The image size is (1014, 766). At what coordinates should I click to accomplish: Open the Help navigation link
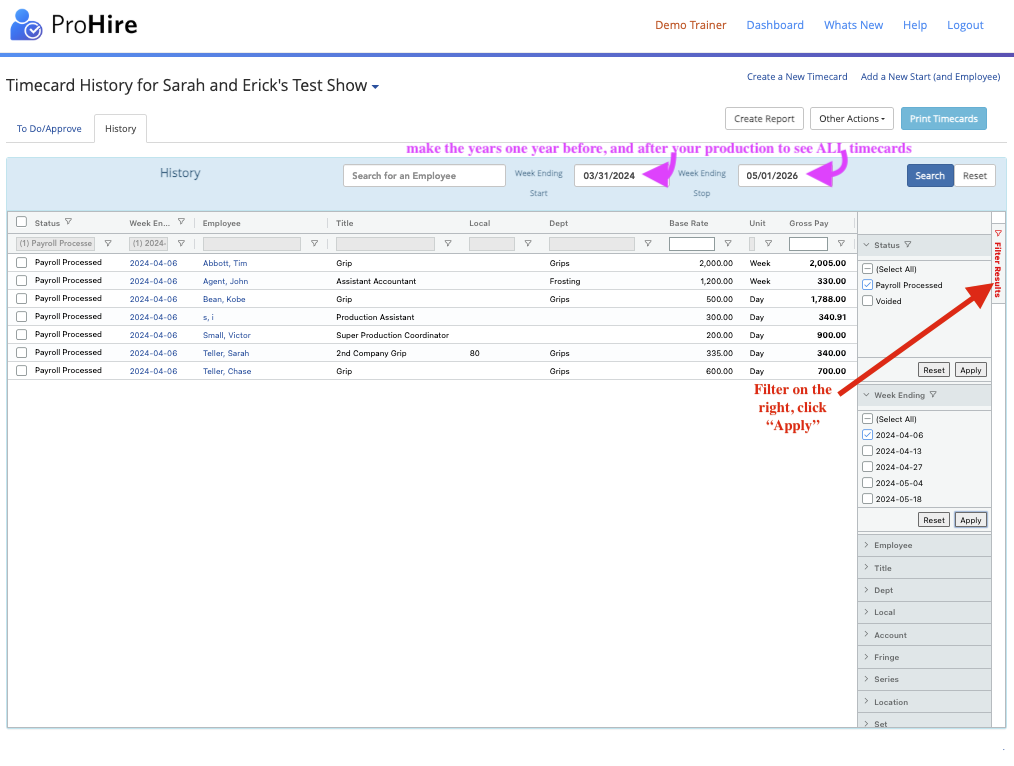(914, 25)
